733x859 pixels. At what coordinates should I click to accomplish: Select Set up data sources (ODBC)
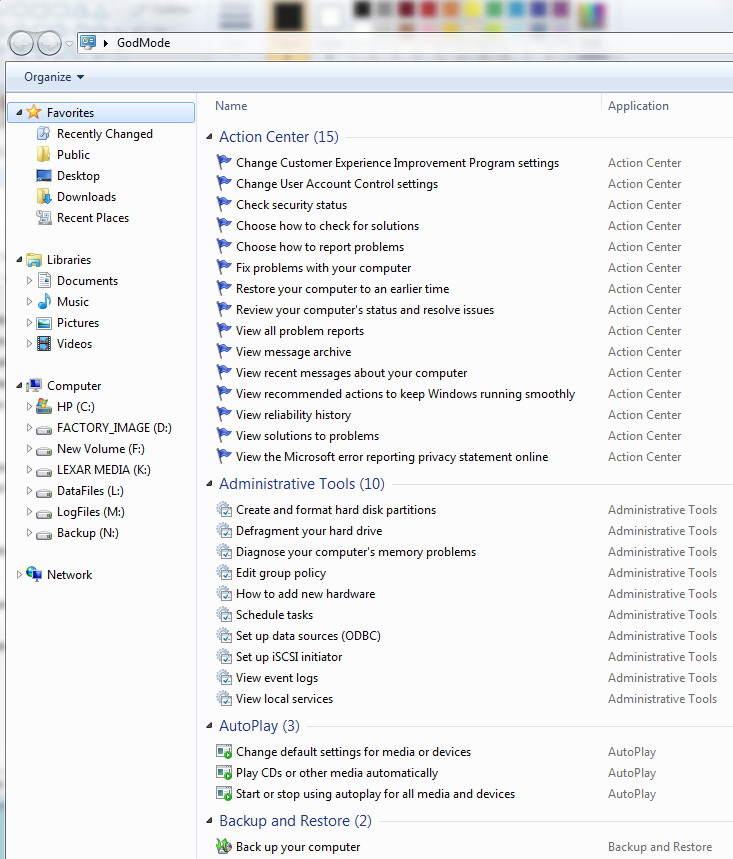[308, 636]
